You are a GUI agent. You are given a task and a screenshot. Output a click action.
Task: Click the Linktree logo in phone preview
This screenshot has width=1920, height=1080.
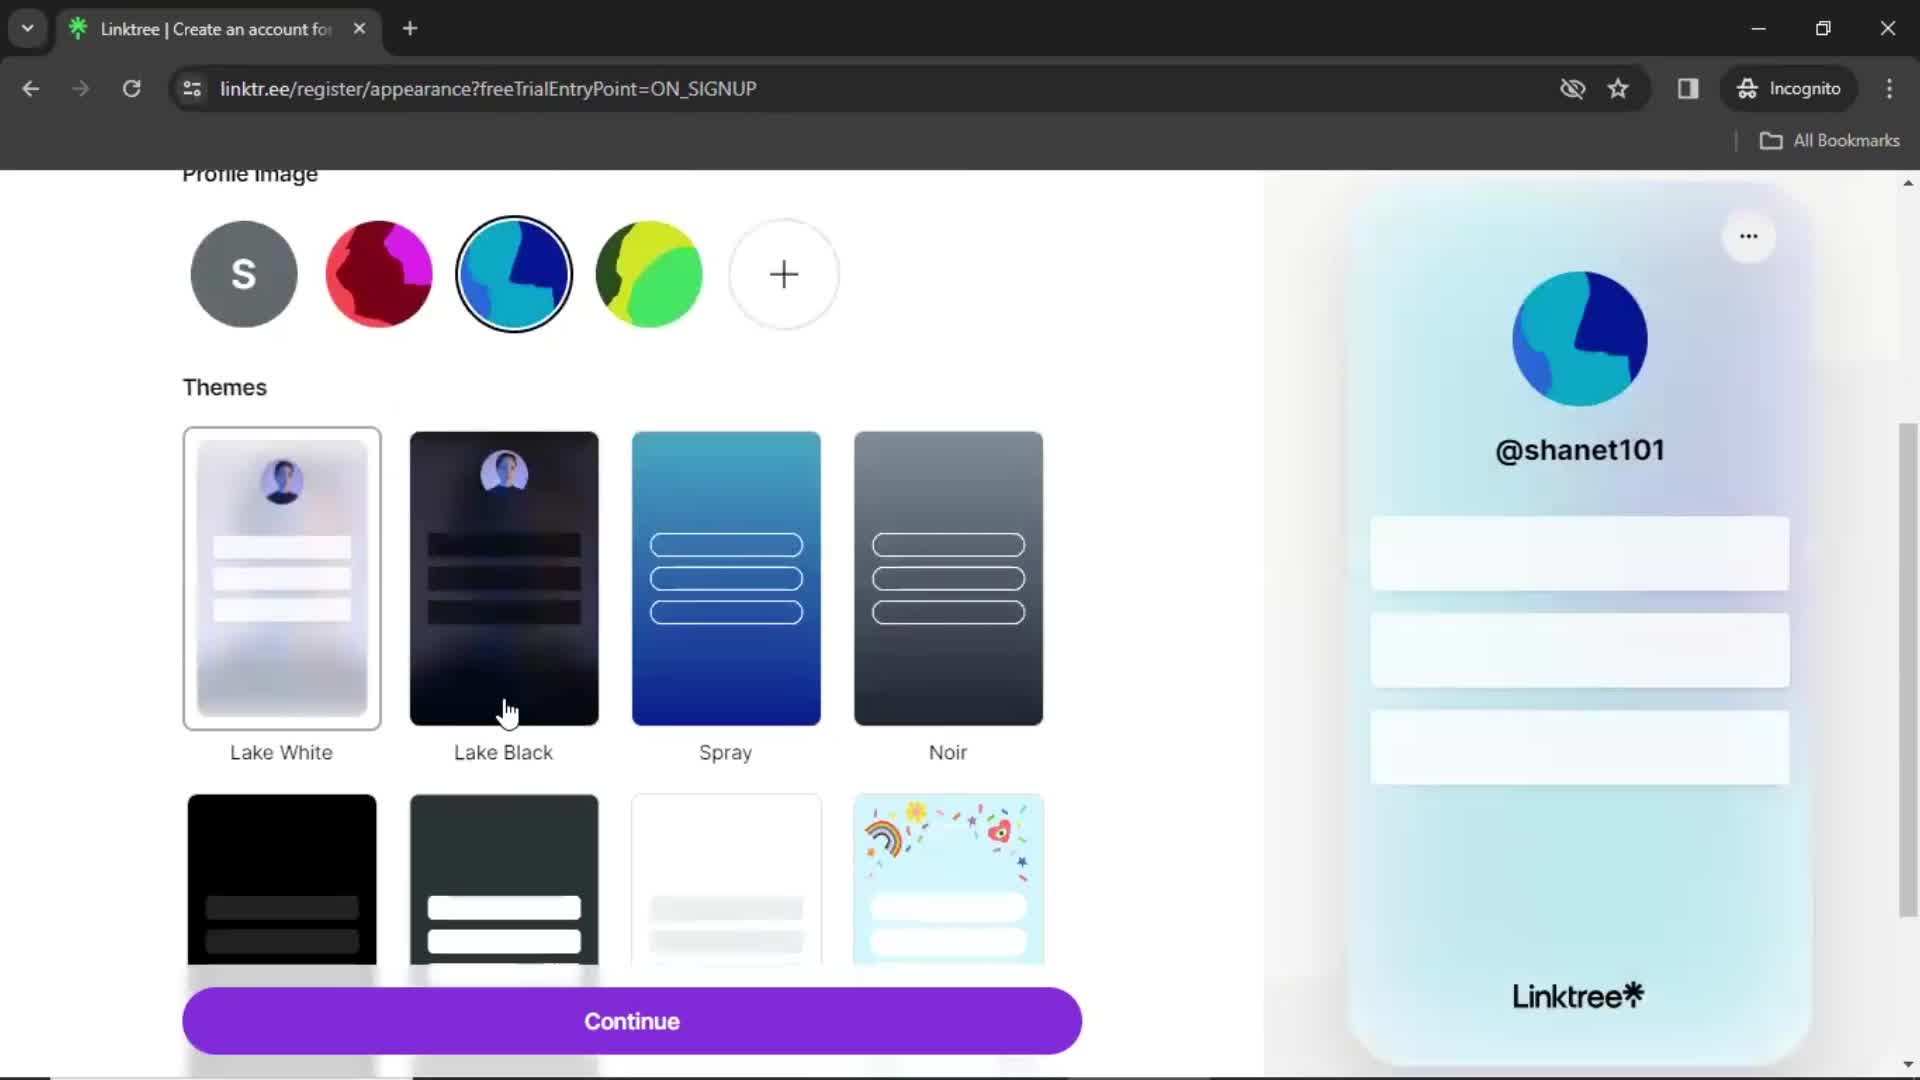1578,996
